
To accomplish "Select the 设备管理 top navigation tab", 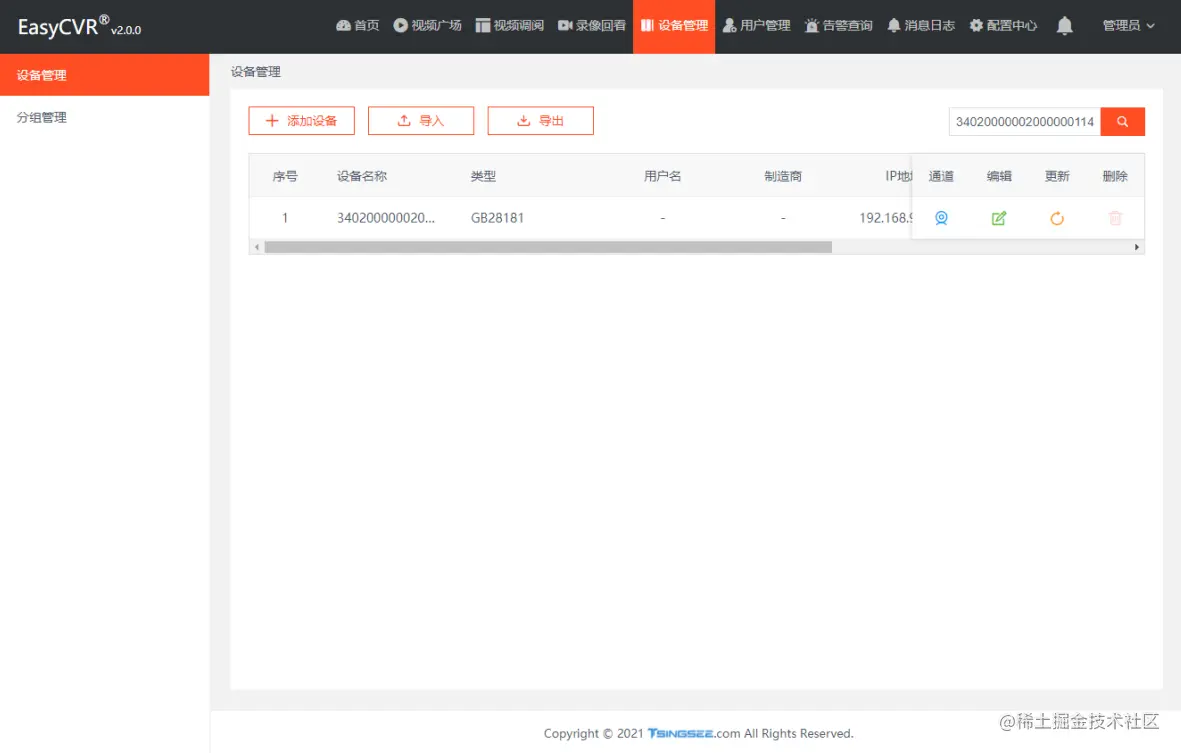I will click(674, 26).
